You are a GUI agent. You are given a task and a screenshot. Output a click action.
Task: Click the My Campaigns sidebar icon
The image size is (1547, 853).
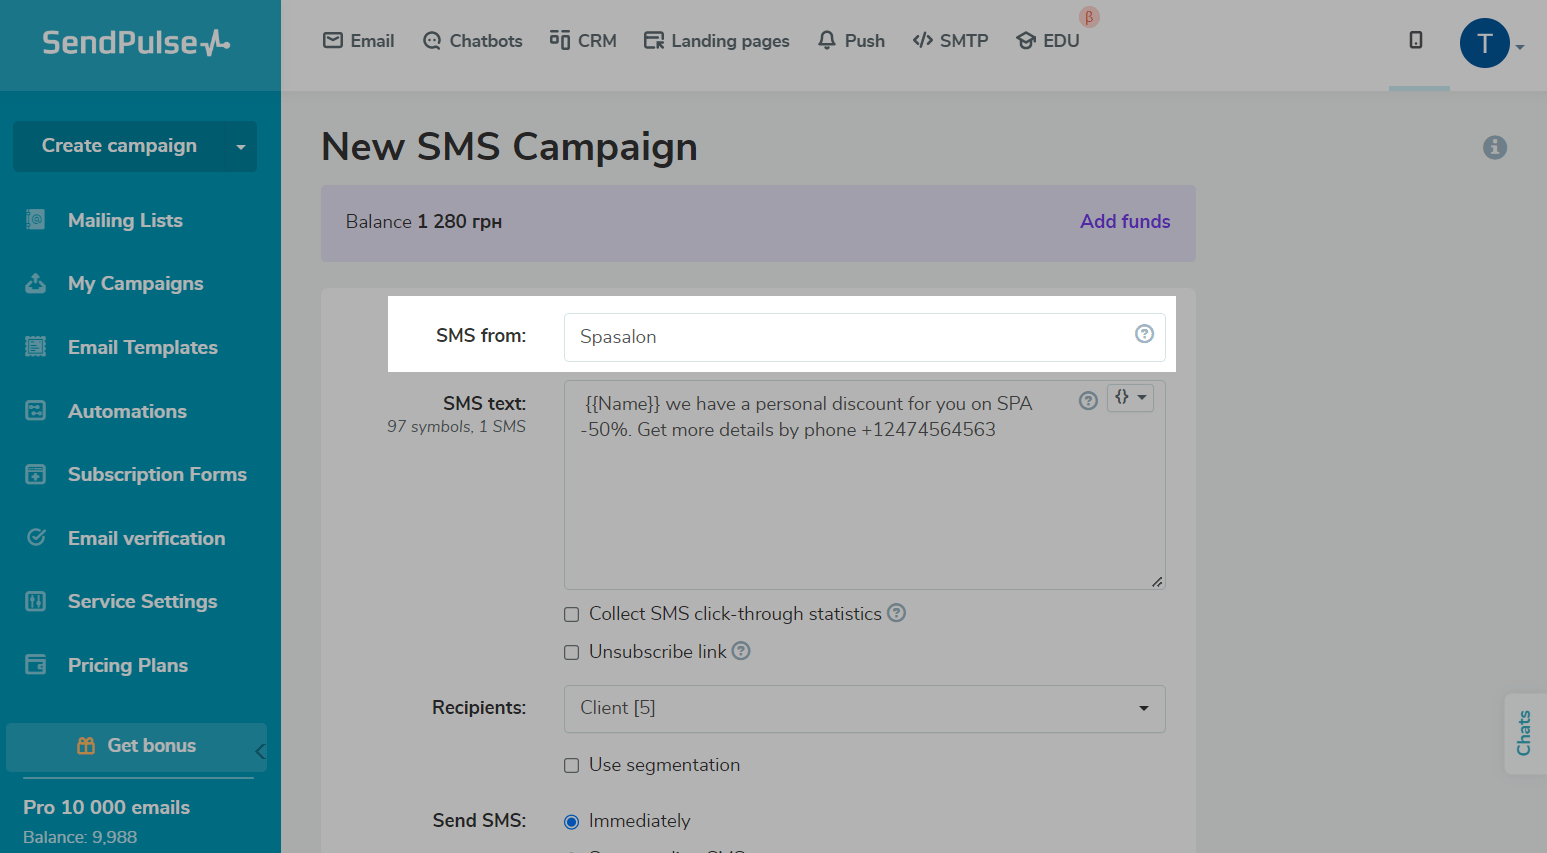[35, 283]
